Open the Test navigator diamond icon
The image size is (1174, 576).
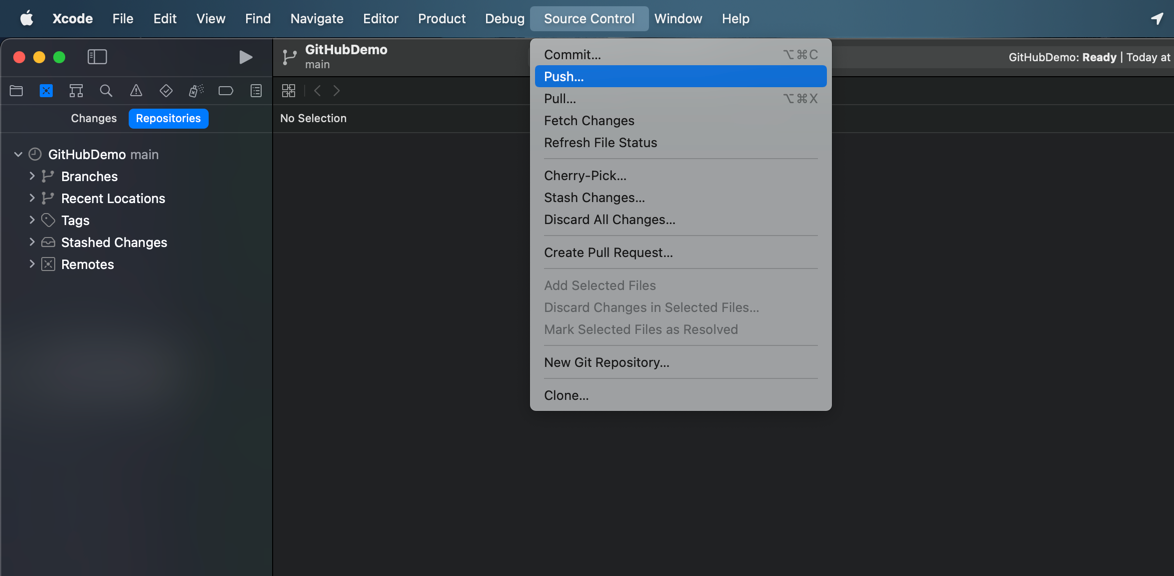pyautogui.click(x=166, y=91)
